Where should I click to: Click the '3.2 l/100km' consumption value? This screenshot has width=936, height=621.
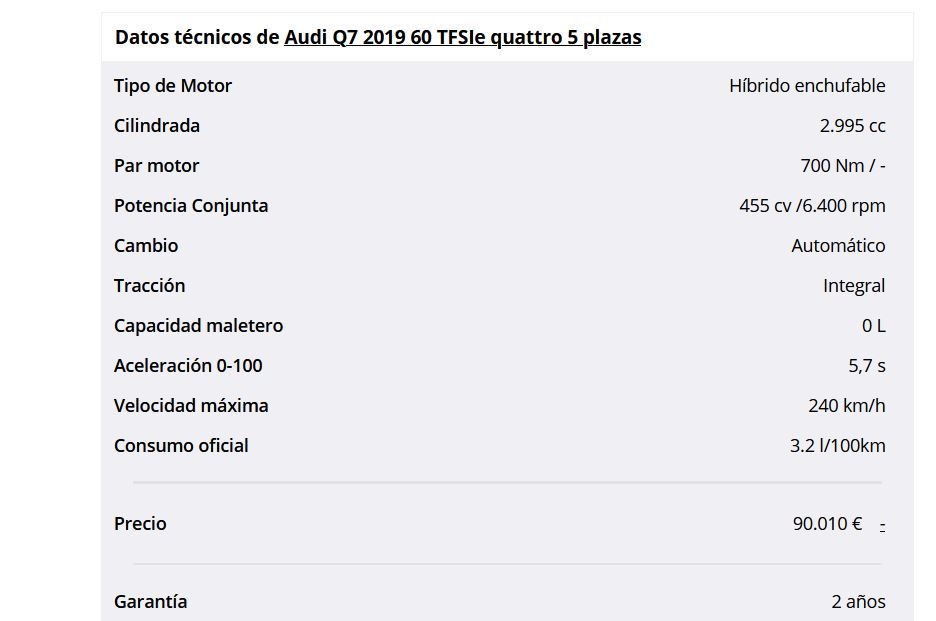(x=837, y=446)
